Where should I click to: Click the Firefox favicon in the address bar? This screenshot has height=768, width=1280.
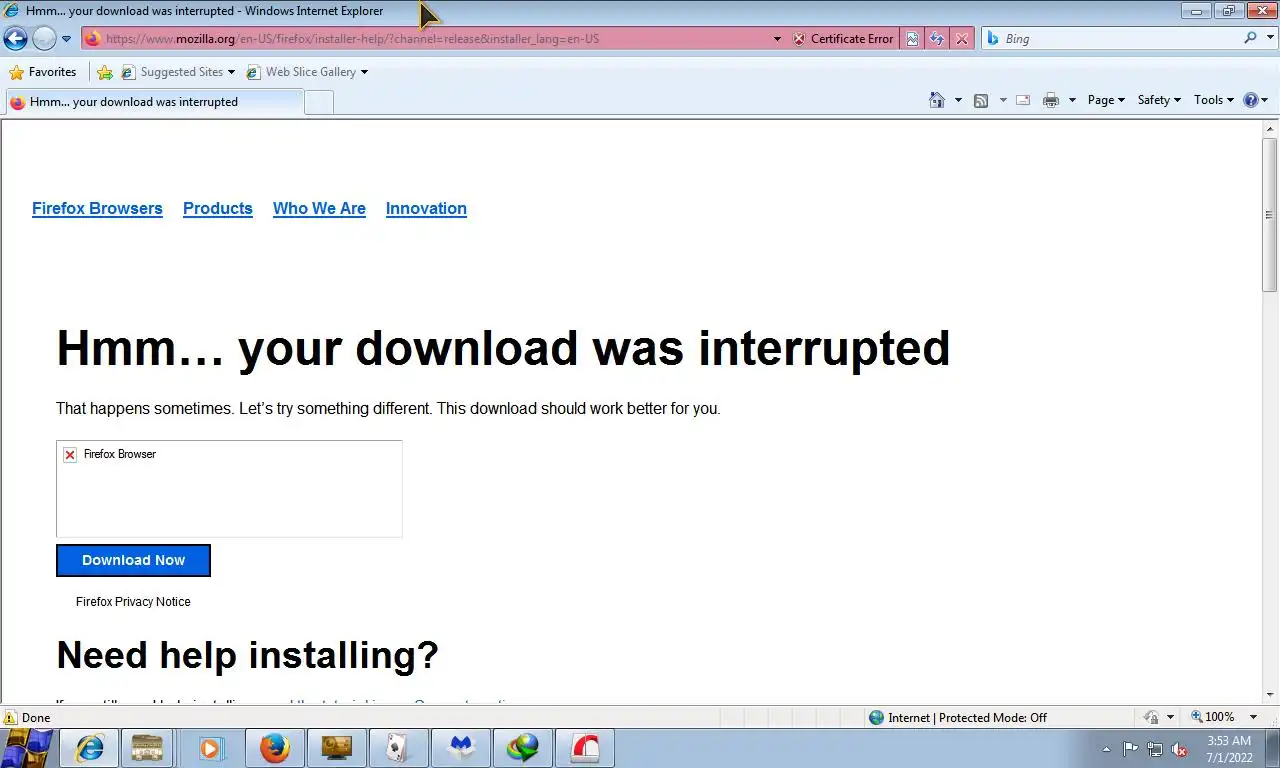point(93,39)
